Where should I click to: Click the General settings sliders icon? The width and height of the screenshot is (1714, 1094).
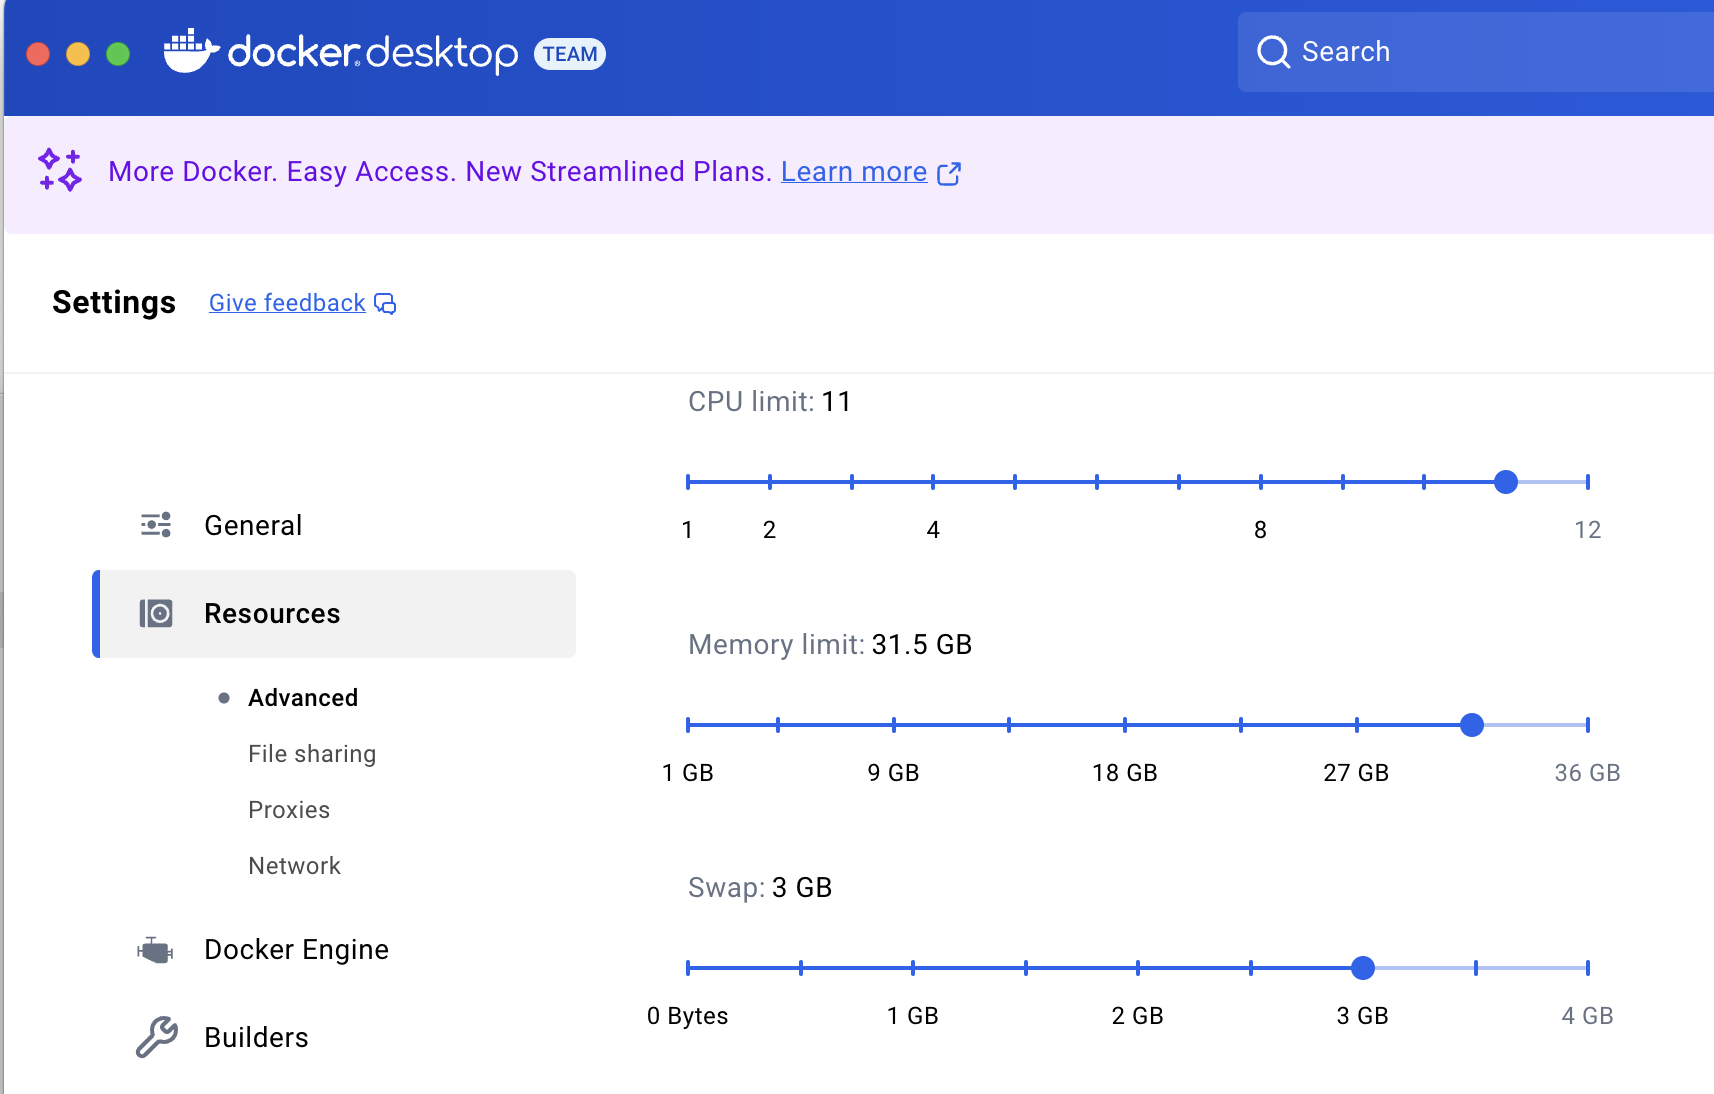point(156,525)
